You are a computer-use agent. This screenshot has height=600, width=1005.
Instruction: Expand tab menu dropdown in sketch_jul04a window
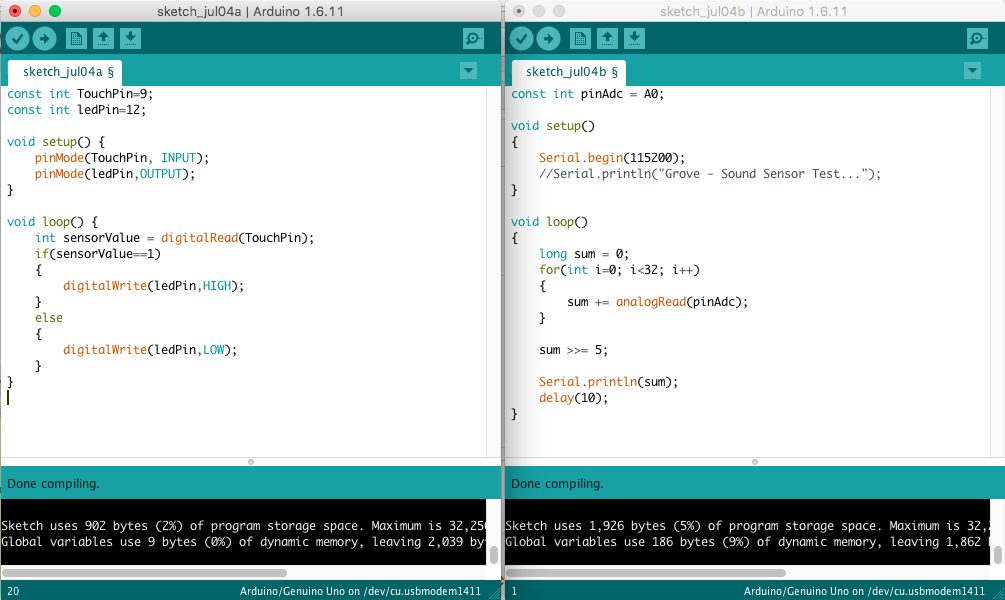[x=469, y=71]
